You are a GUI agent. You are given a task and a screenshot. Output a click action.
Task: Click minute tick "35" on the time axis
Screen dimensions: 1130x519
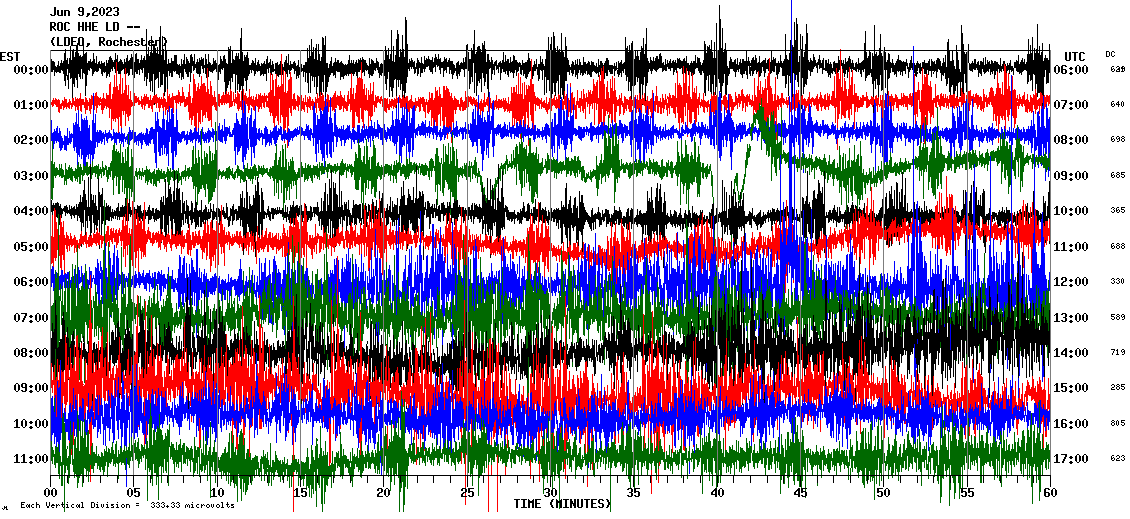pyautogui.click(x=633, y=493)
